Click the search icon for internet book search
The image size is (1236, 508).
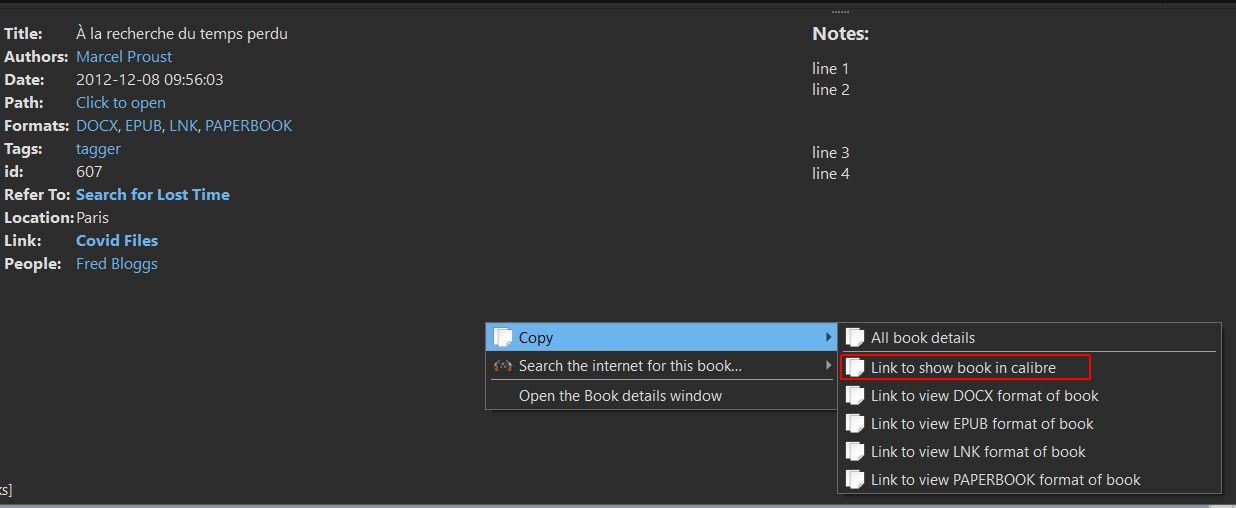503,366
